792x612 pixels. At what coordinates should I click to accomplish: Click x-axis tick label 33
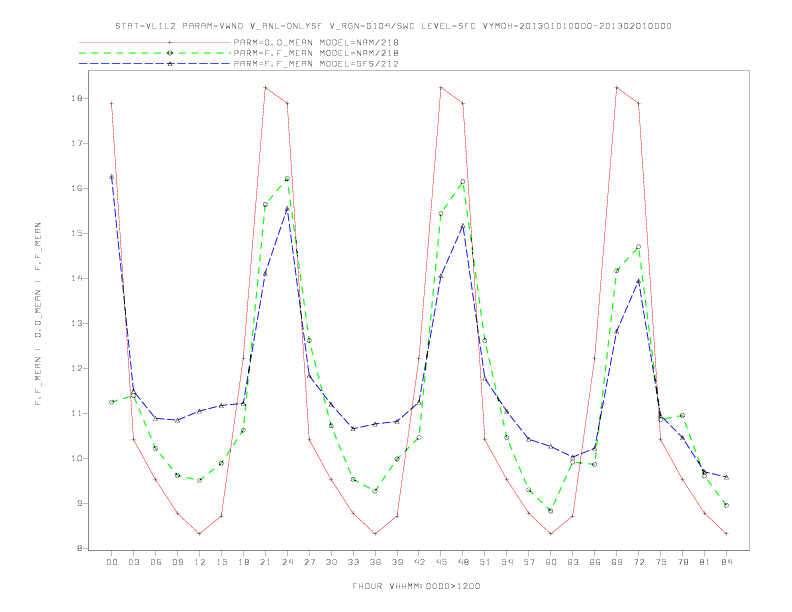pyautogui.click(x=353, y=562)
